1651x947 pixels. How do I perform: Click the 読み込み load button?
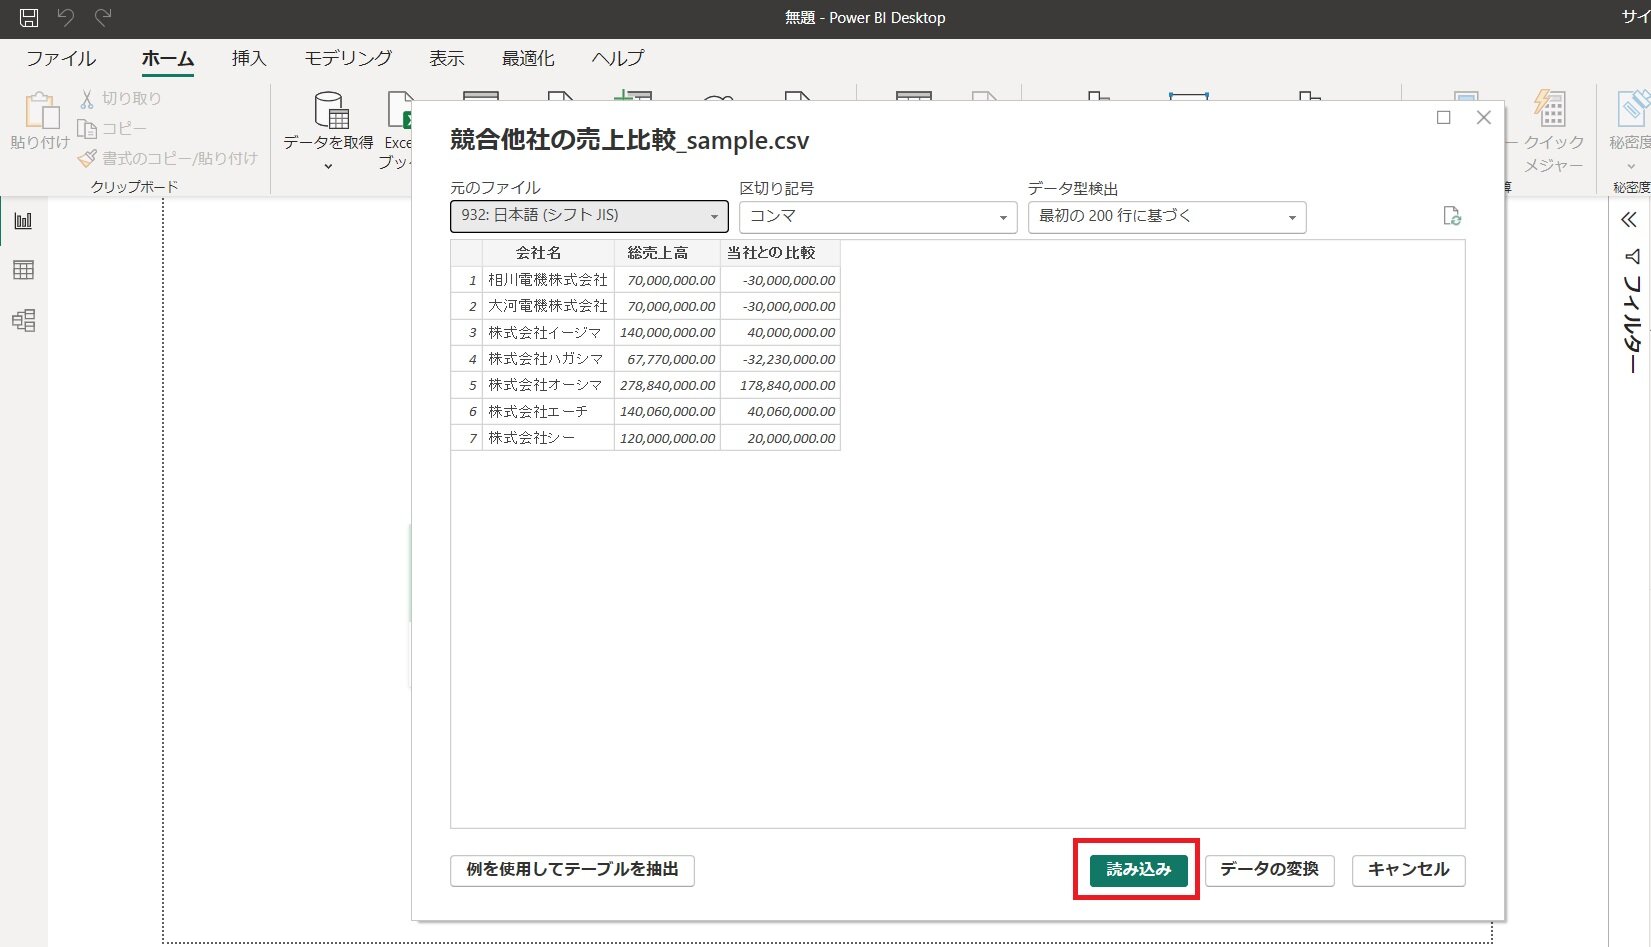[x=1138, y=870]
